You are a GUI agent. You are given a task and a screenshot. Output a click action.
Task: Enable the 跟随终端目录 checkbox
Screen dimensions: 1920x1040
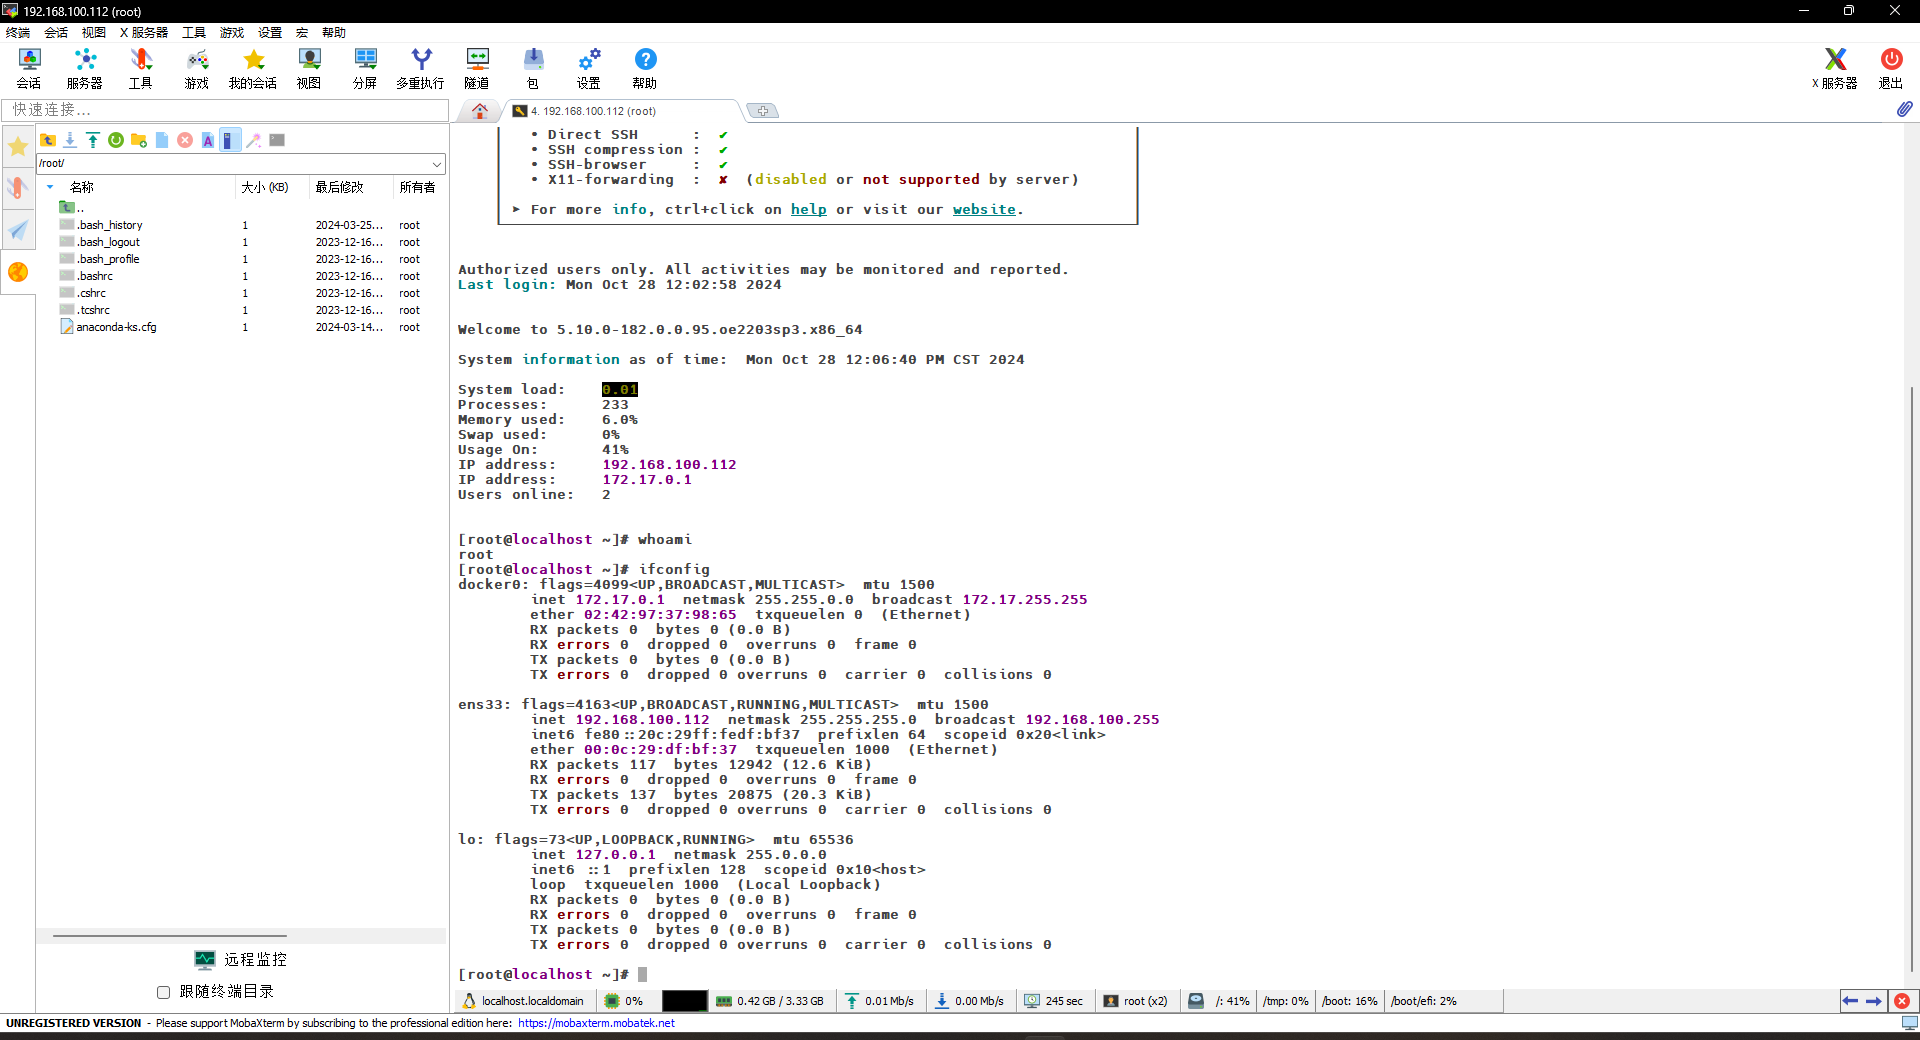click(x=163, y=992)
